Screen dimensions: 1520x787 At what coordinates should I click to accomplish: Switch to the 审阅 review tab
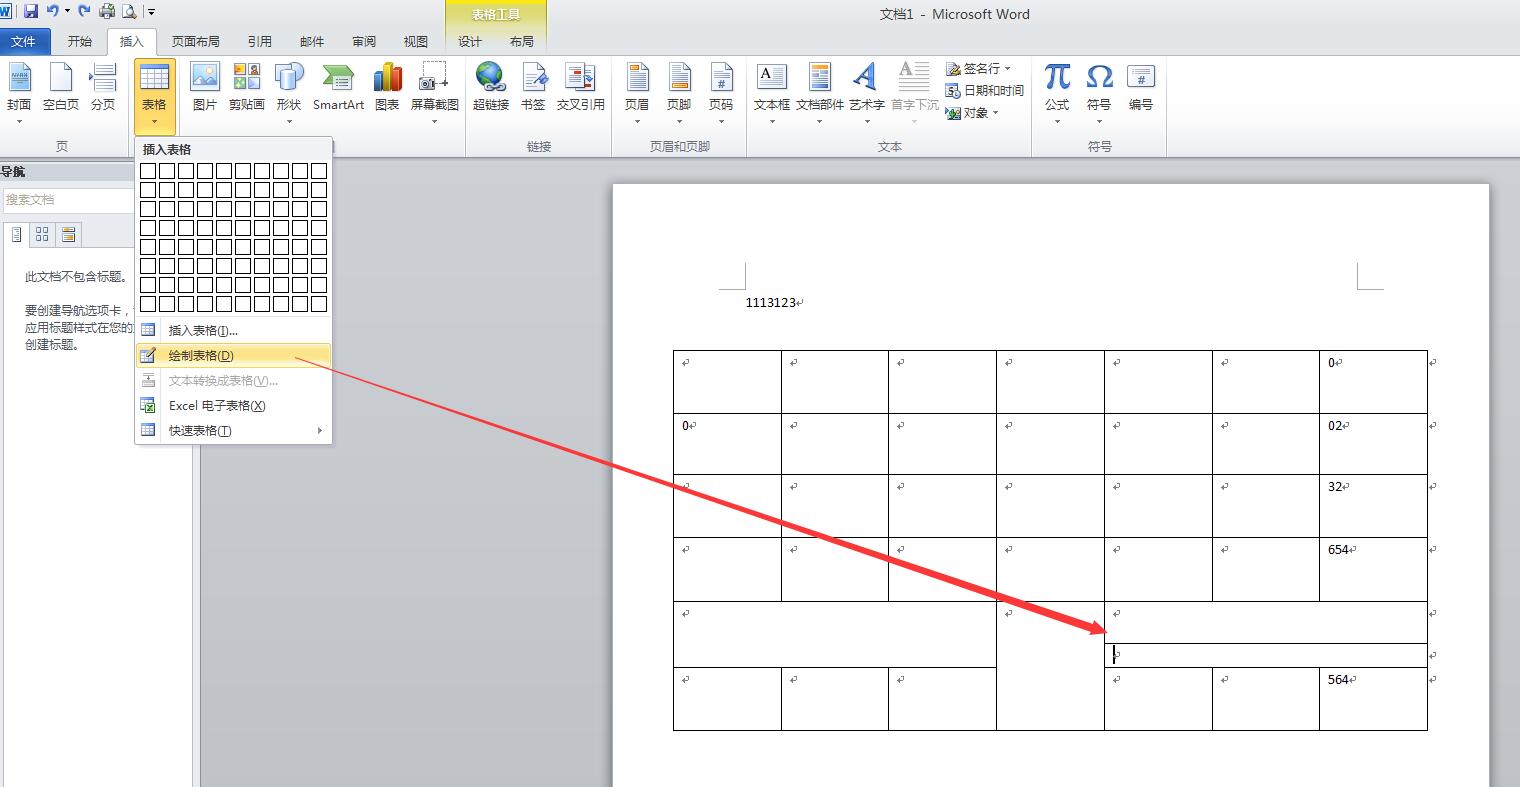point(364,41)
